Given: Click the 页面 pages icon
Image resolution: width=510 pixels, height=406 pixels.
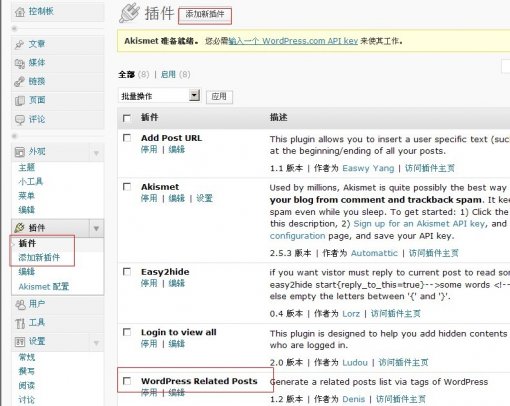Looking at the screenshot, I should [x=20, y=100].
